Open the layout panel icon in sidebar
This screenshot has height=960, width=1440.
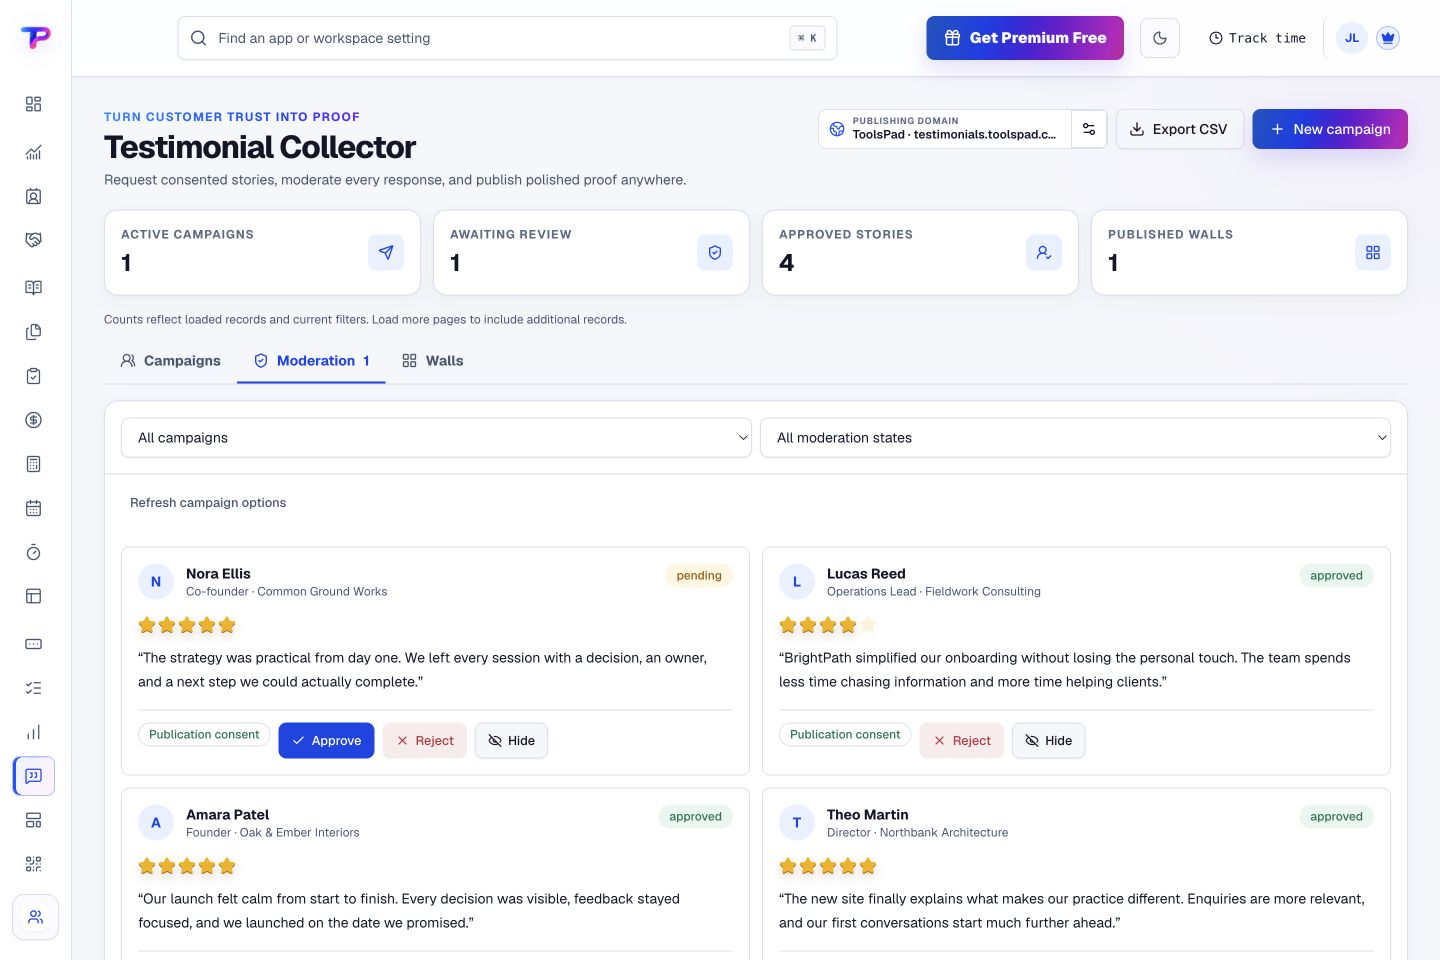[x=33, y=596]
